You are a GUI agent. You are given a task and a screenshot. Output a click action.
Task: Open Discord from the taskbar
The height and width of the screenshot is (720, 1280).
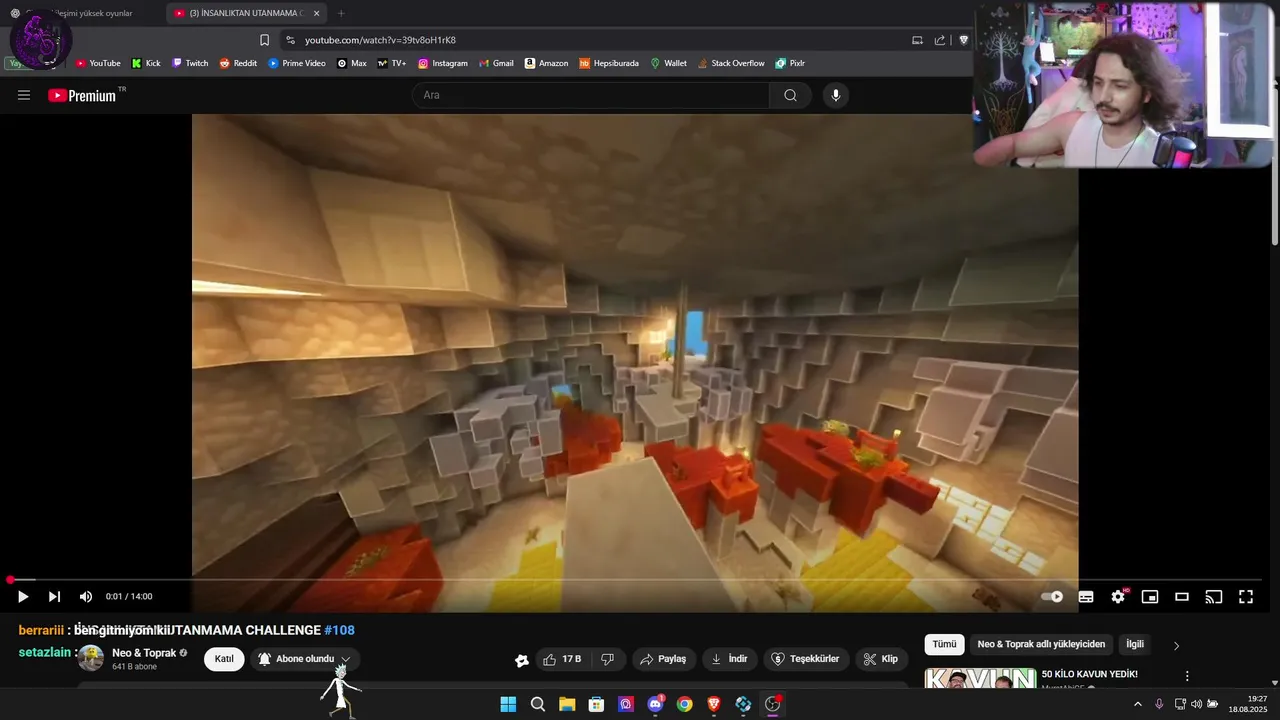click(655, 704)
